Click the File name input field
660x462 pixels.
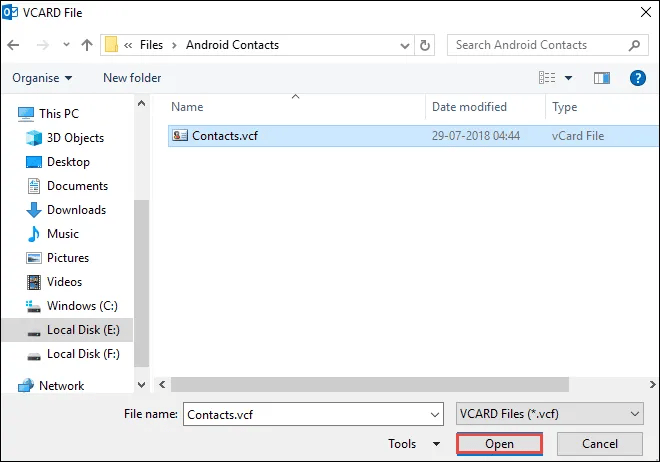[305, 414]
